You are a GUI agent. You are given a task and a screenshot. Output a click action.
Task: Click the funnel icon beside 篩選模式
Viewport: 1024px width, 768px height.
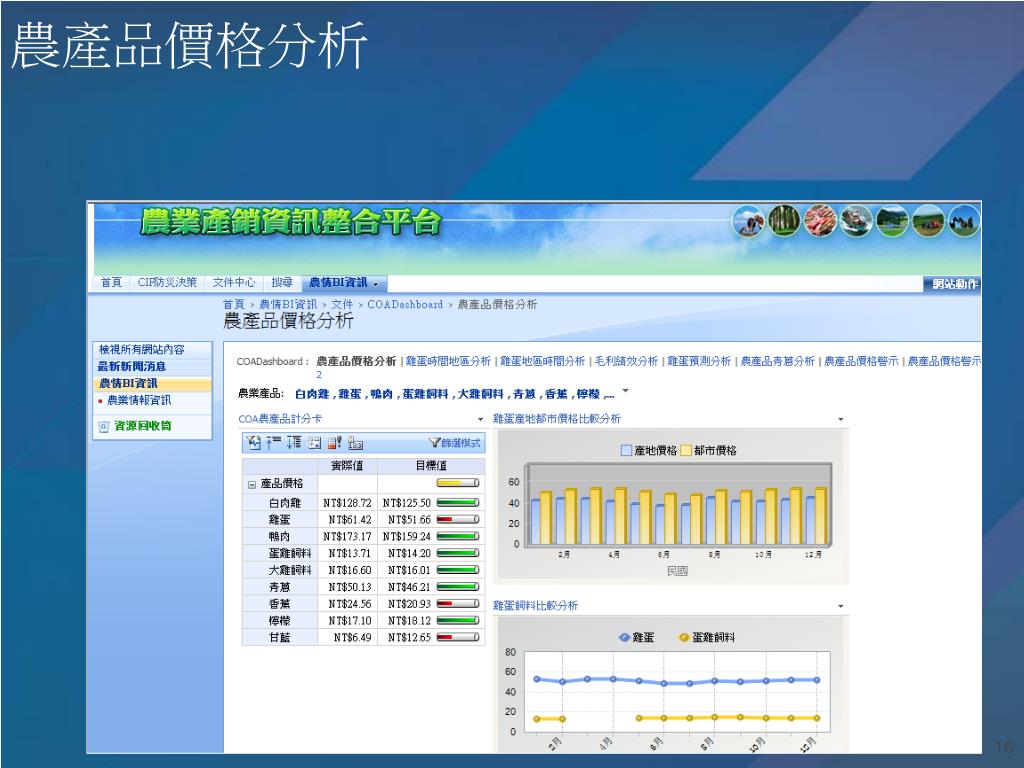[x=434, y=443]
